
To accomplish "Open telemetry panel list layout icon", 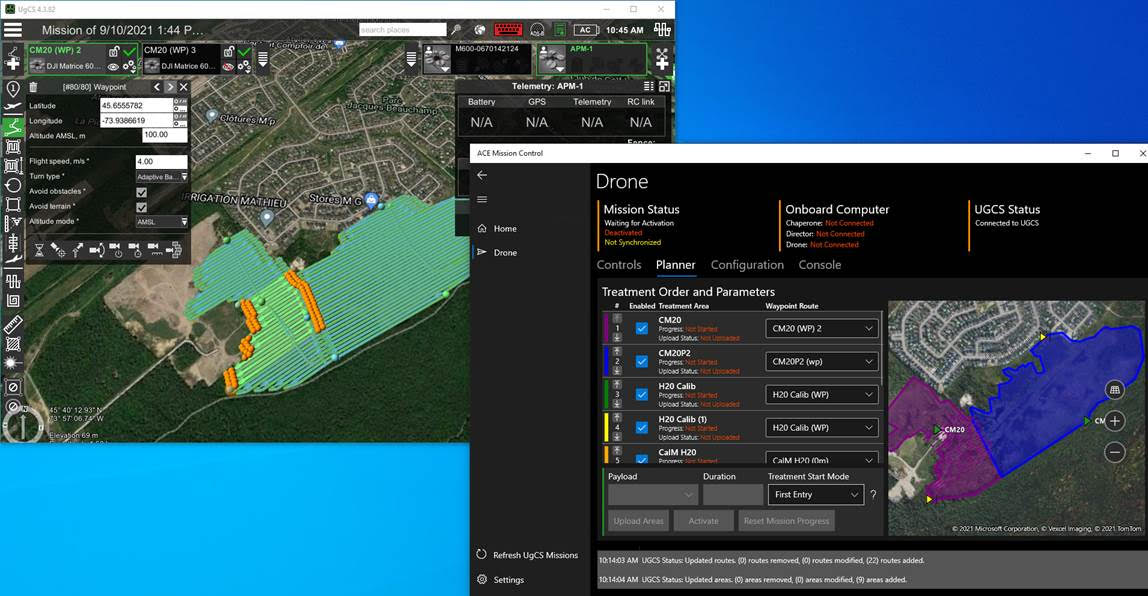I will [649, 86].
